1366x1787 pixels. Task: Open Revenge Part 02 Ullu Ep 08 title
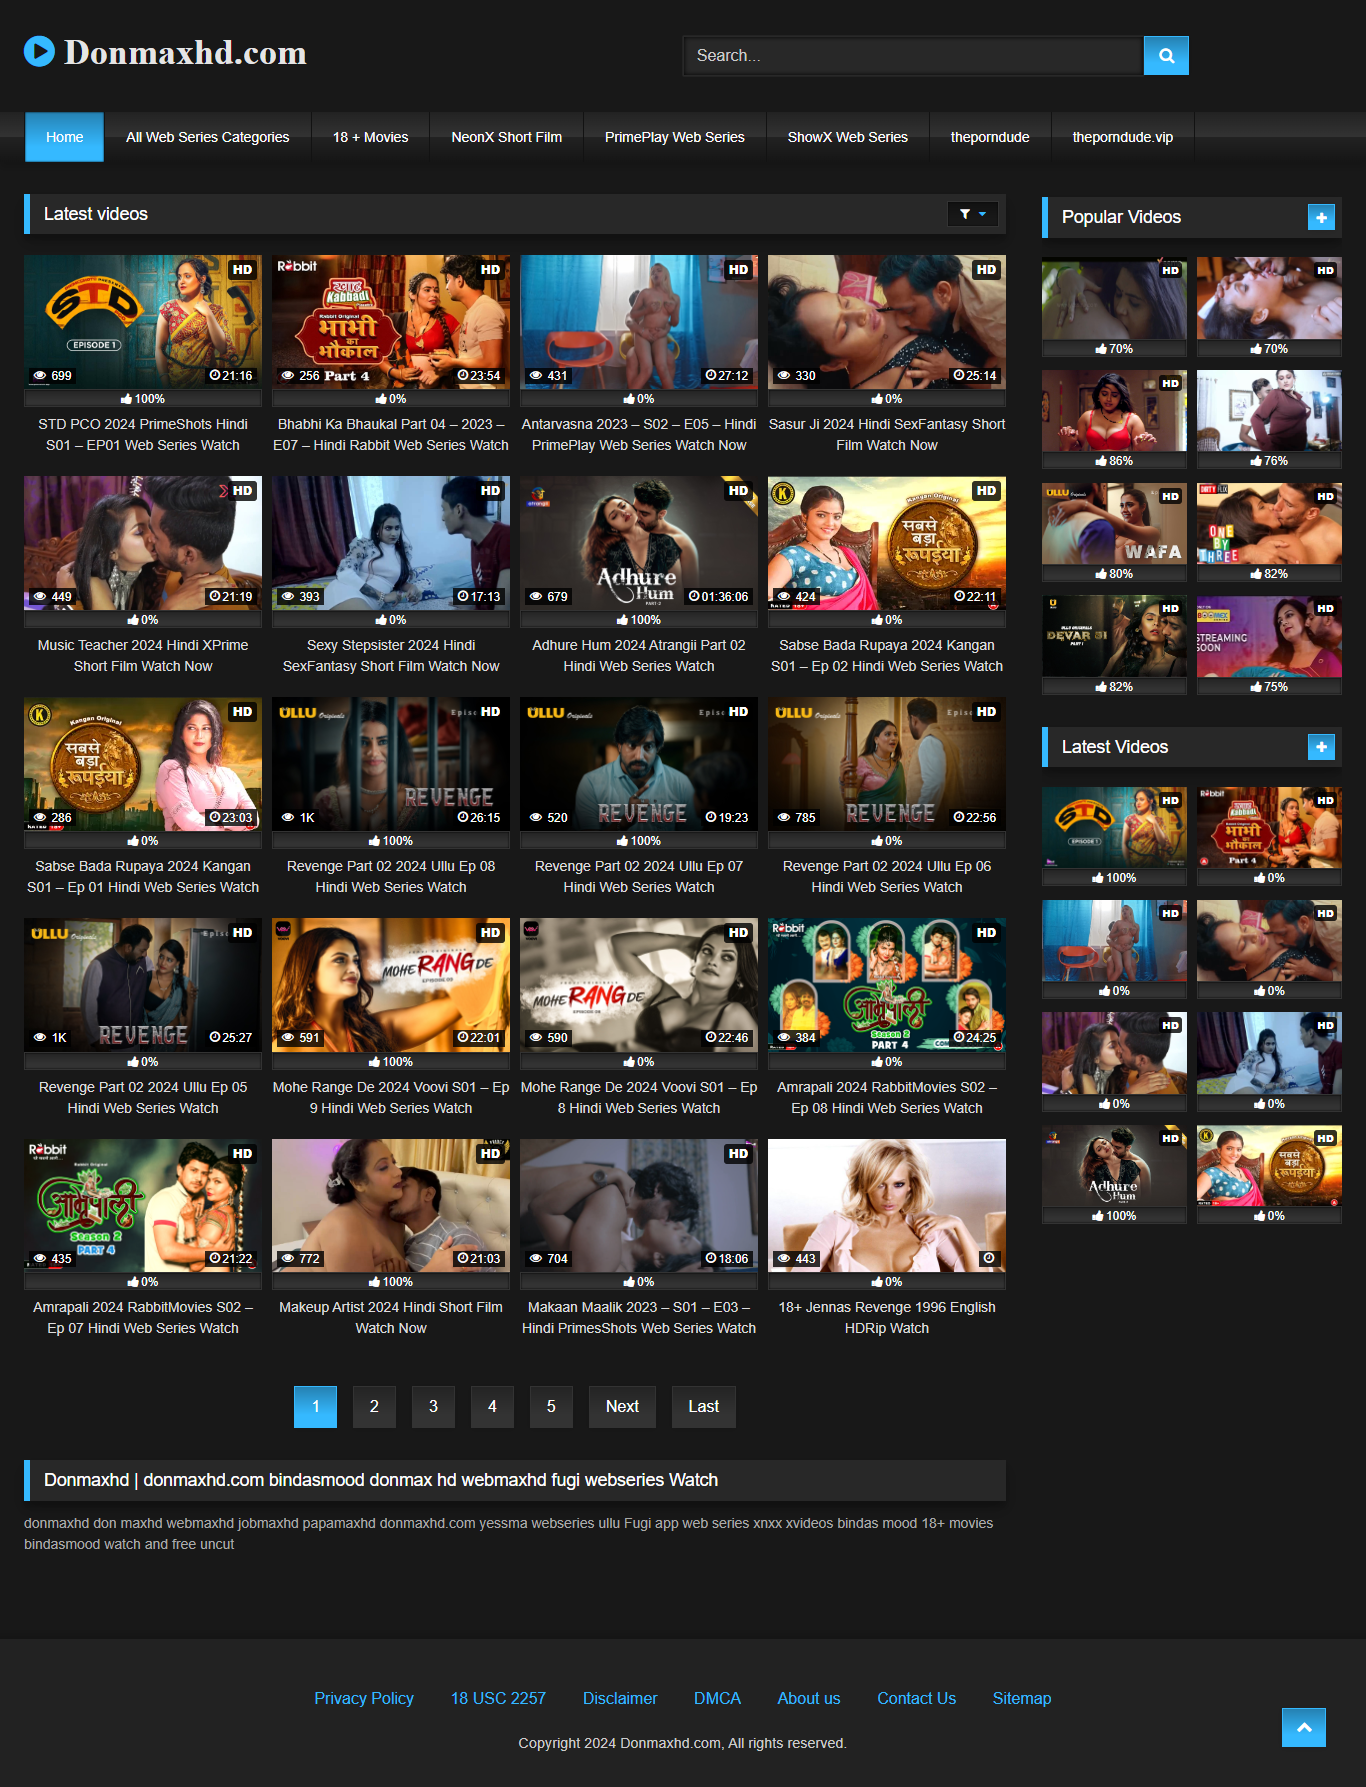tap(391, 877)
